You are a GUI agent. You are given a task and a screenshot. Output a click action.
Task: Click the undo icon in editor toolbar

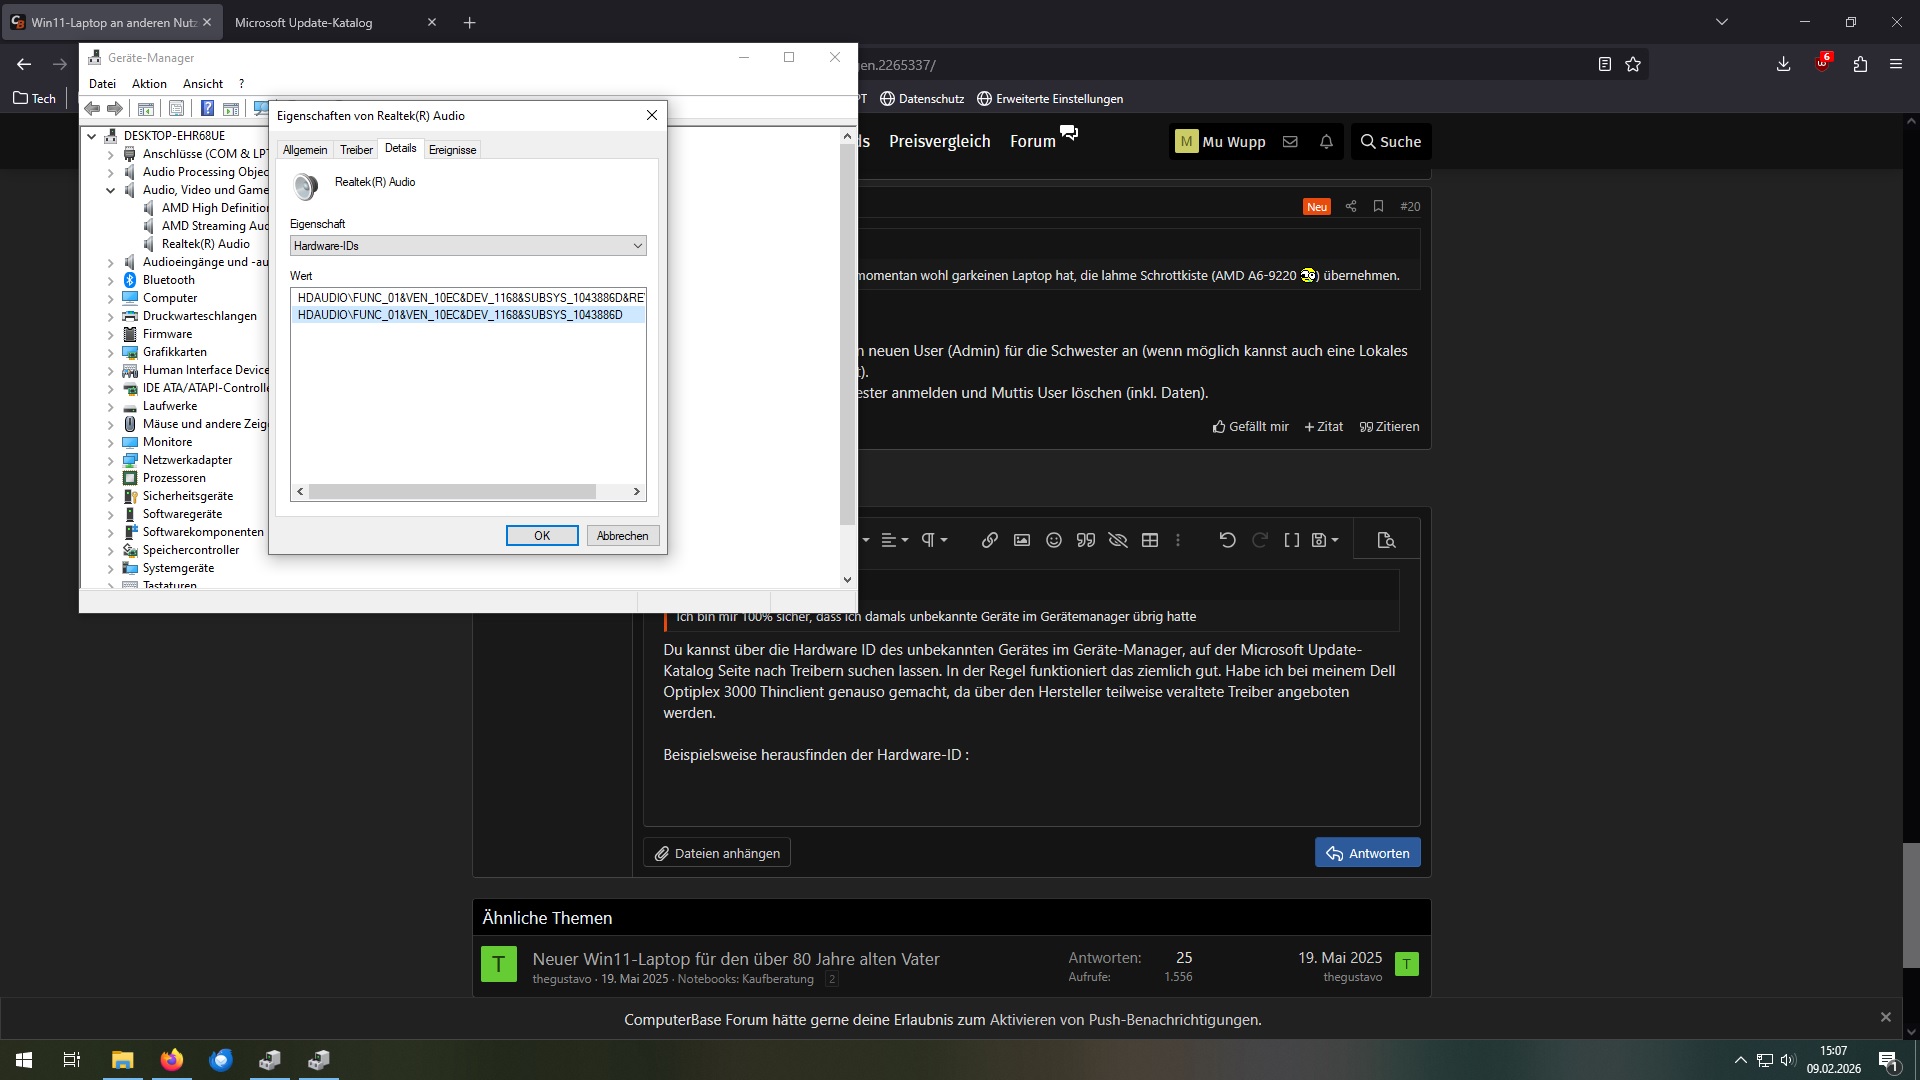click(1227, 540)
